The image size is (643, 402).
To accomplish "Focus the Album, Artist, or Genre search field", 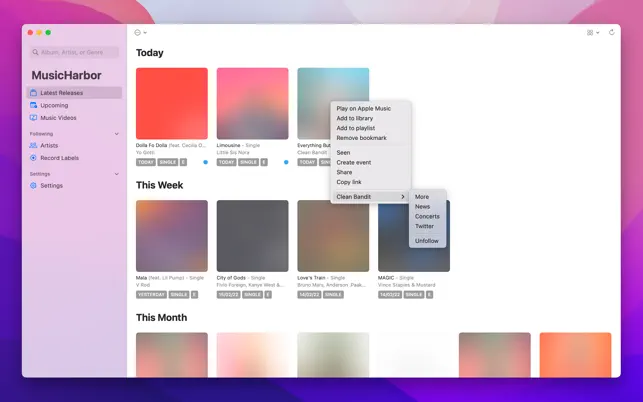I will click(74, 52).
